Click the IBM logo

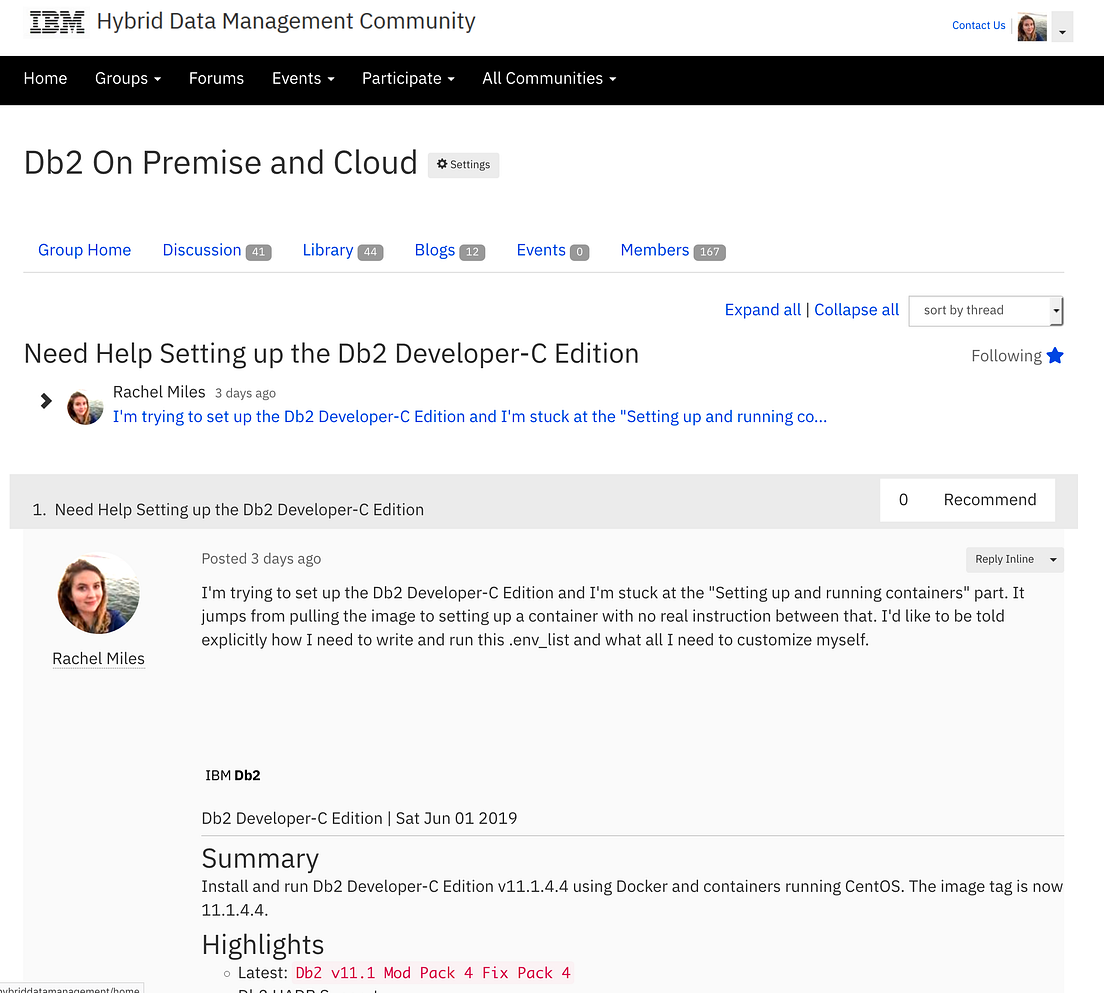tap(57, 22)
